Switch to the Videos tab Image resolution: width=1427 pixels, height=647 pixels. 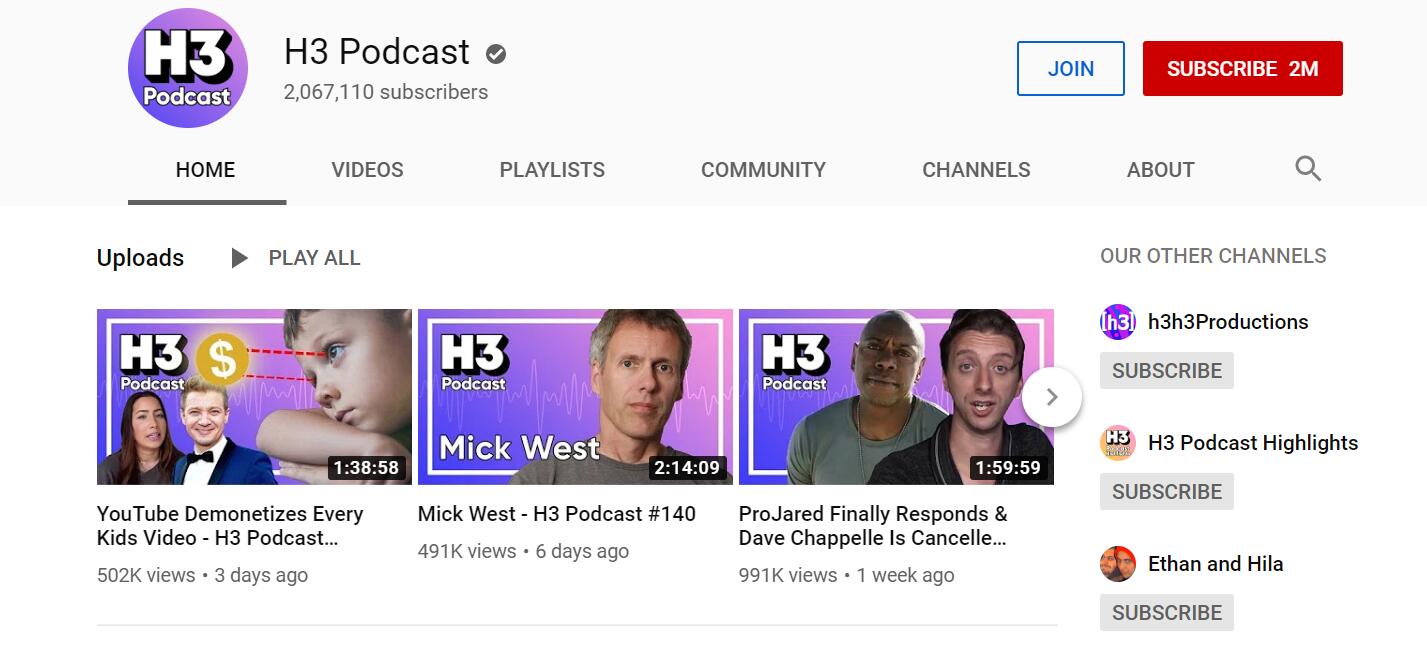tap(368, 170)
